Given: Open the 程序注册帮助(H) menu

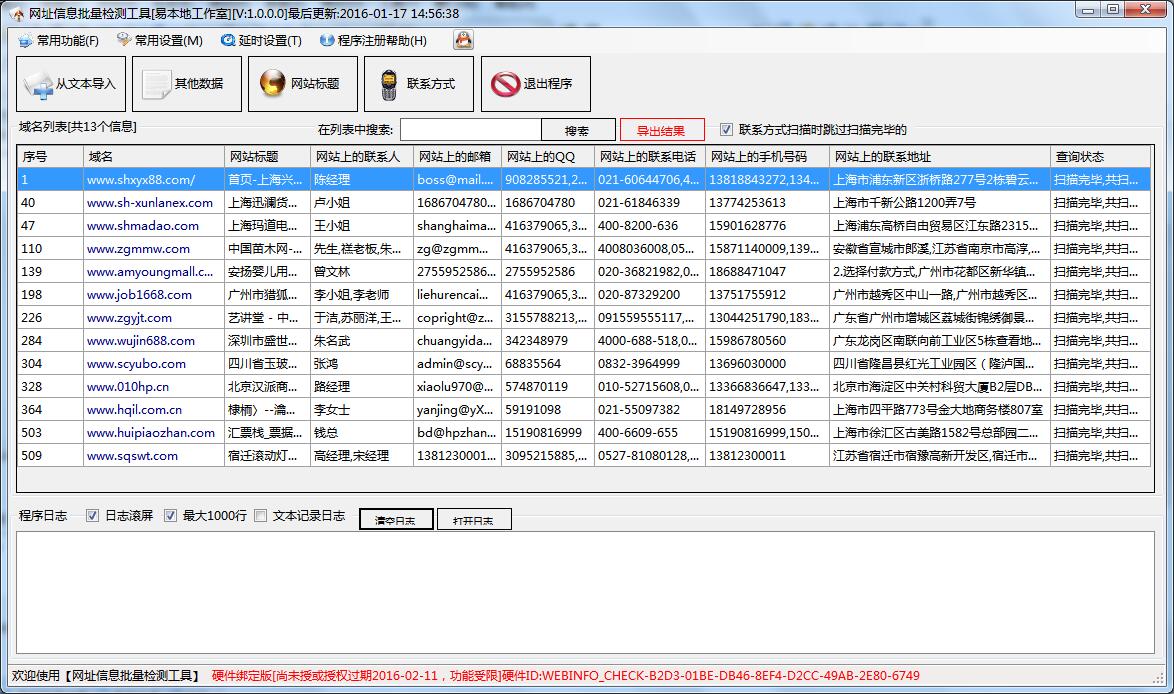Looking at the screenshot, I should 373,41.
